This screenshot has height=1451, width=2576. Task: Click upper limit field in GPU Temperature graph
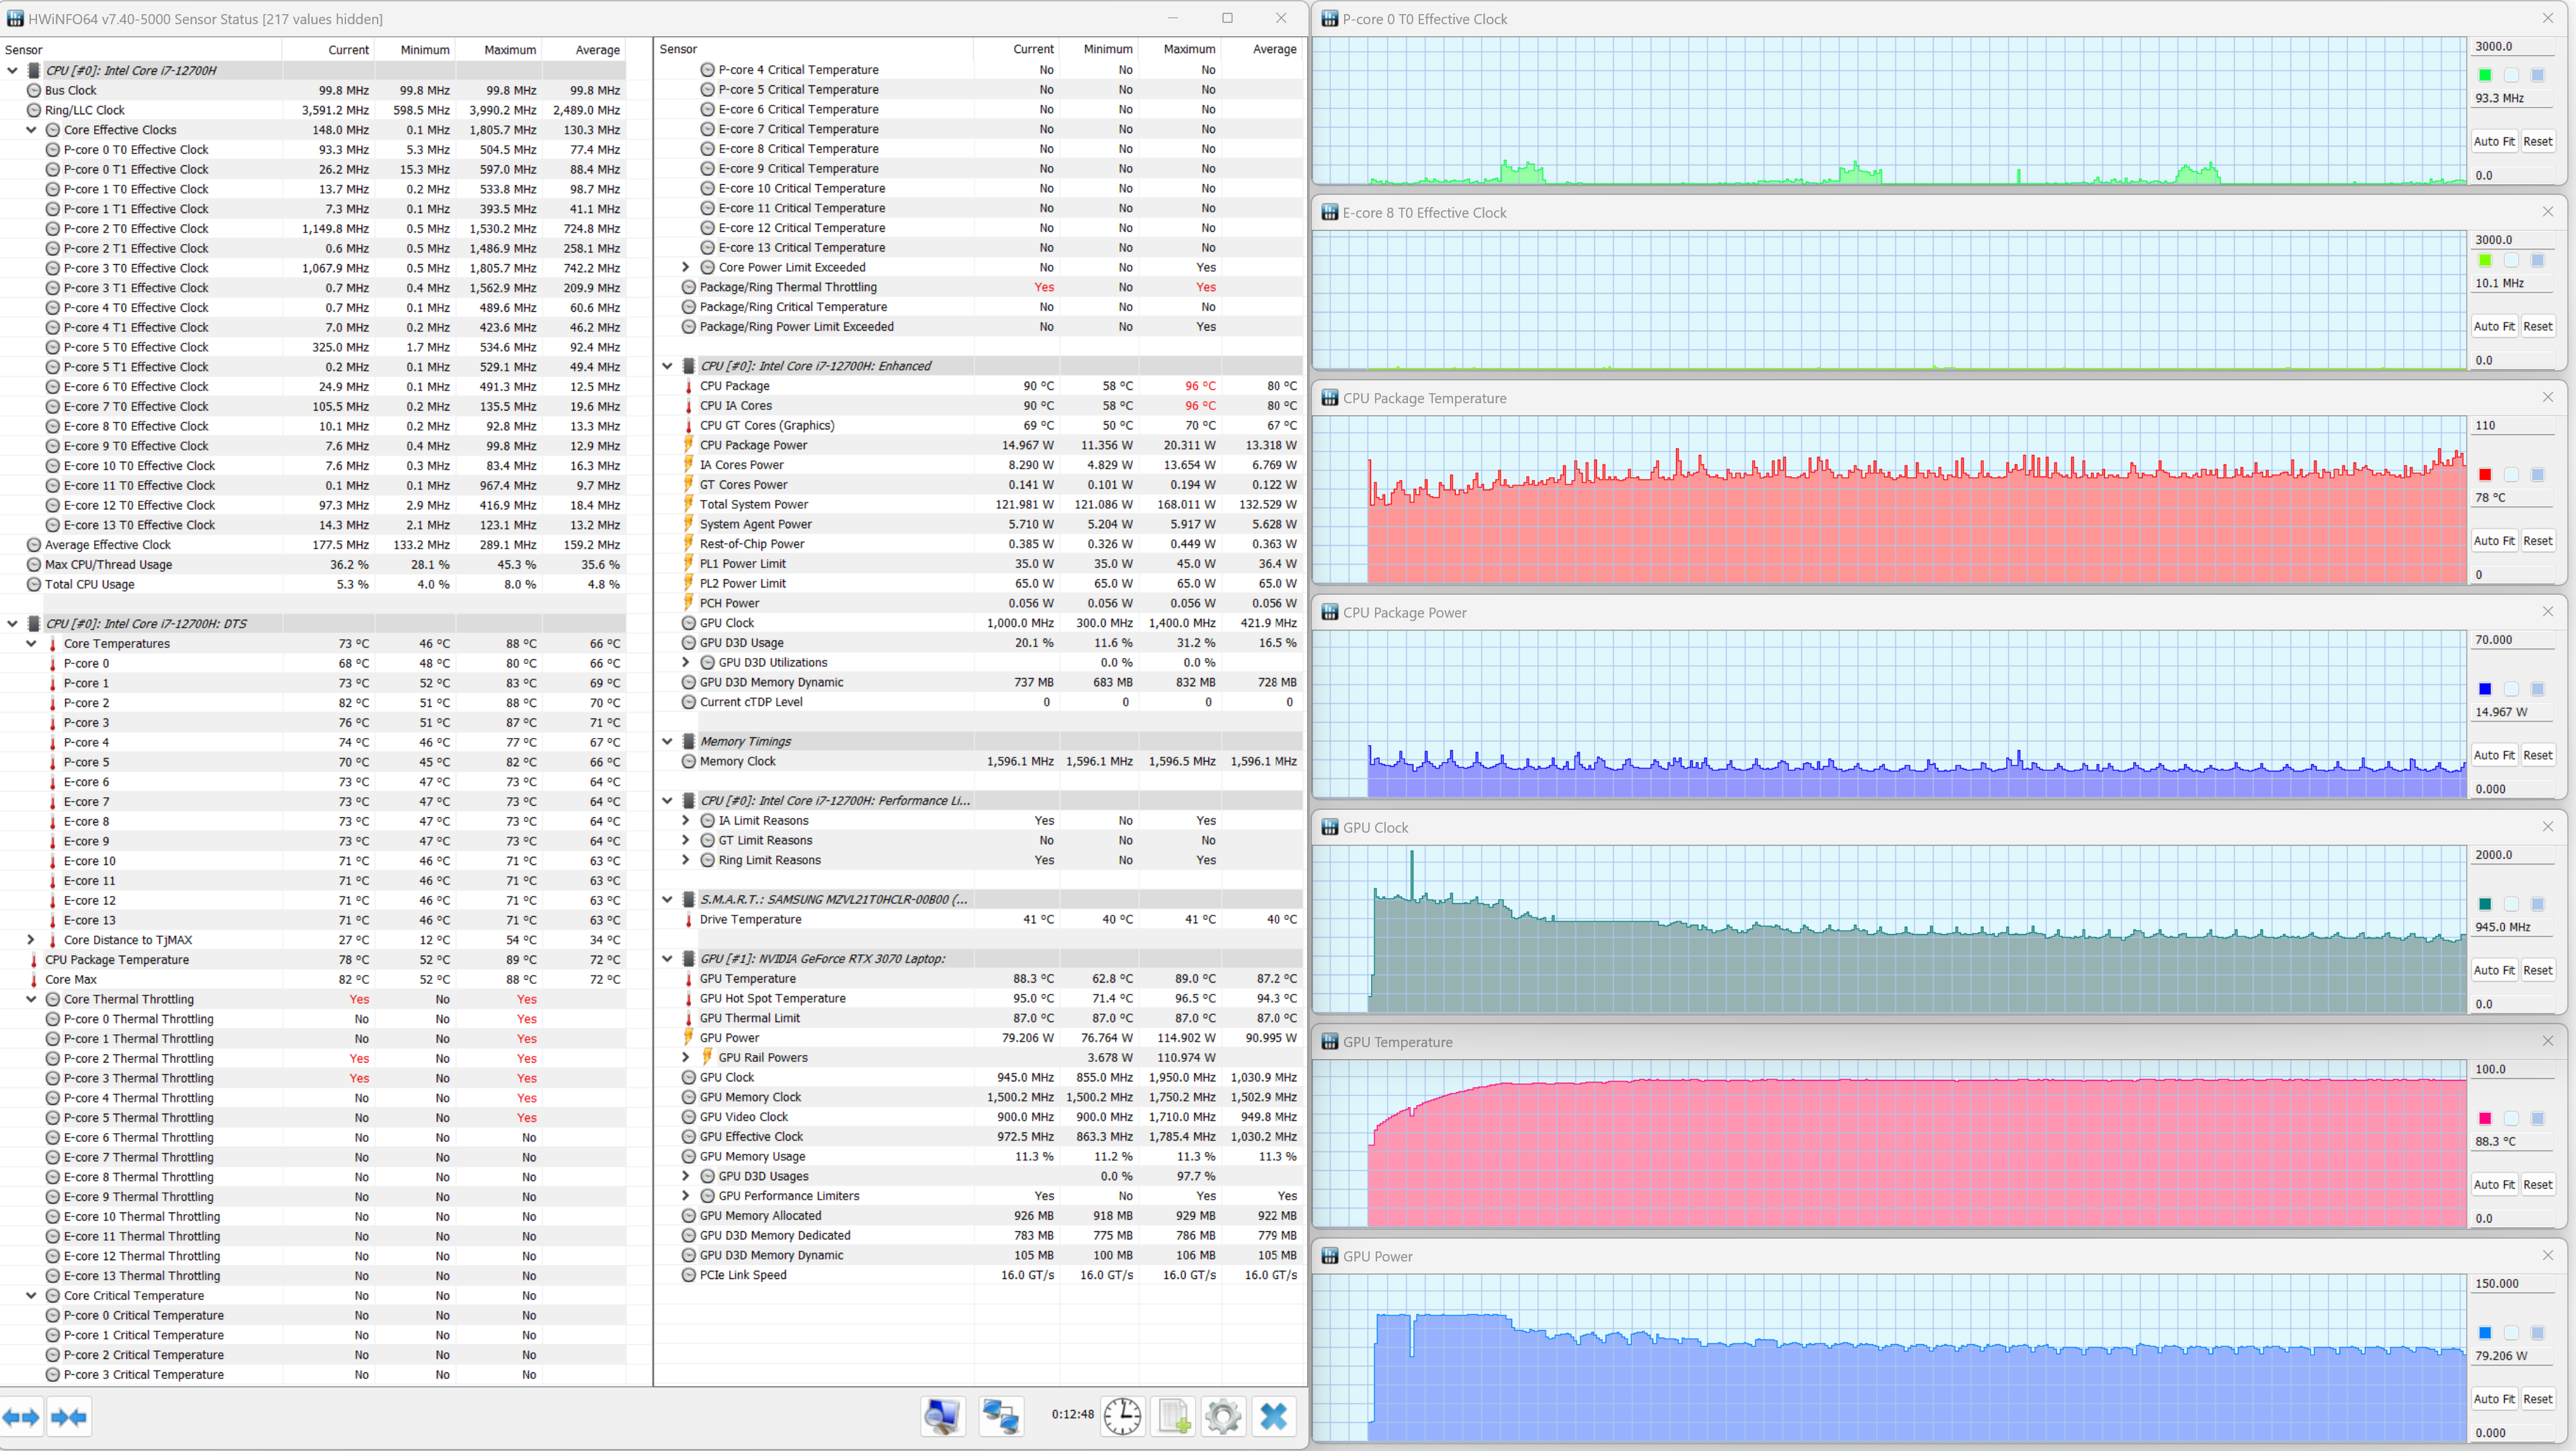click(x=2513, y=1069)
